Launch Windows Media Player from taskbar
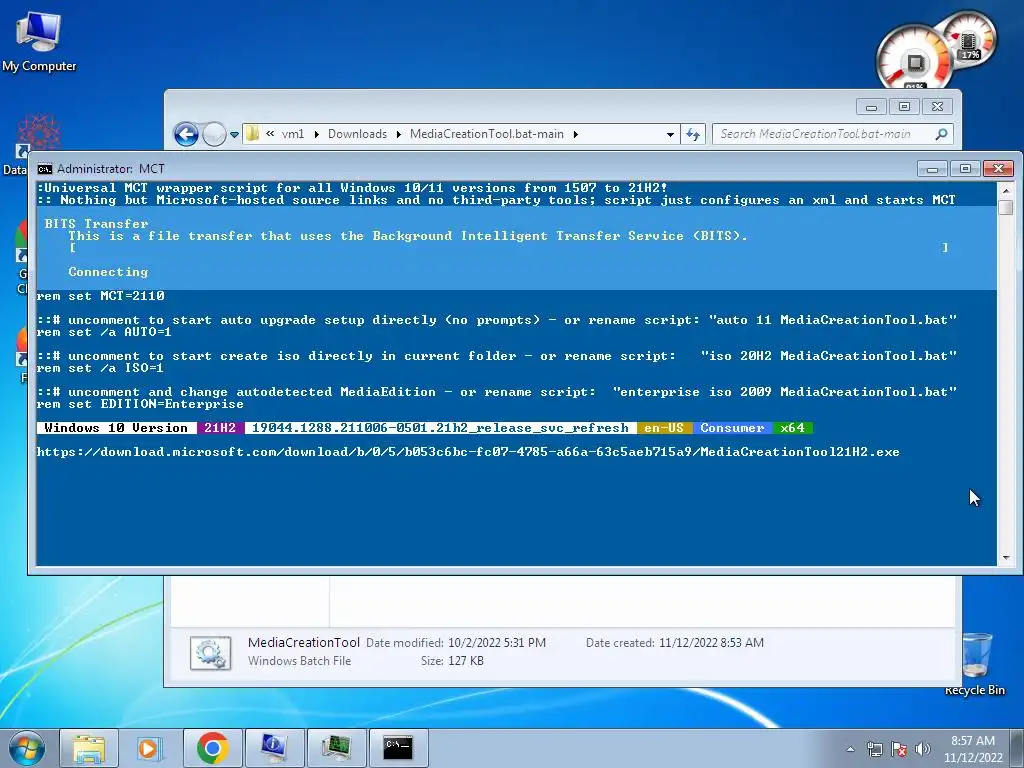This screenshot has height=768, width=1024. [x=149, y=748]
